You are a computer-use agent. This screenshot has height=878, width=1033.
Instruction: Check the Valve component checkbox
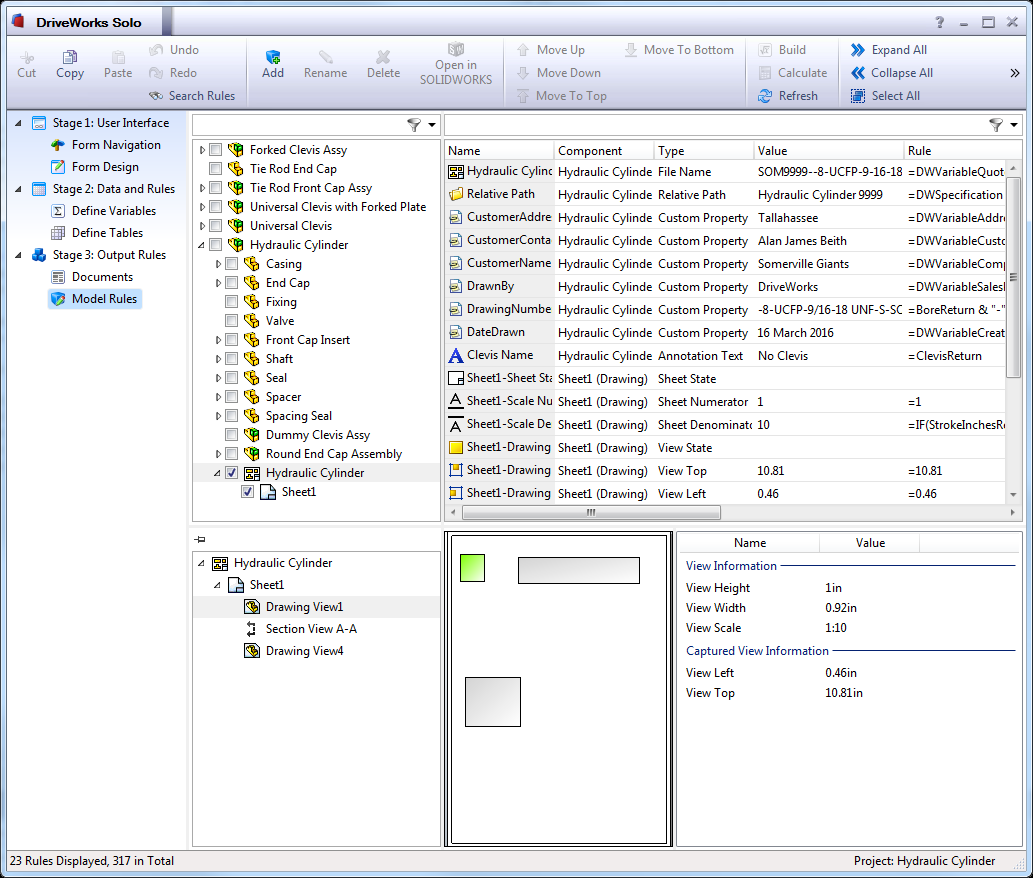tap(231, 321)
